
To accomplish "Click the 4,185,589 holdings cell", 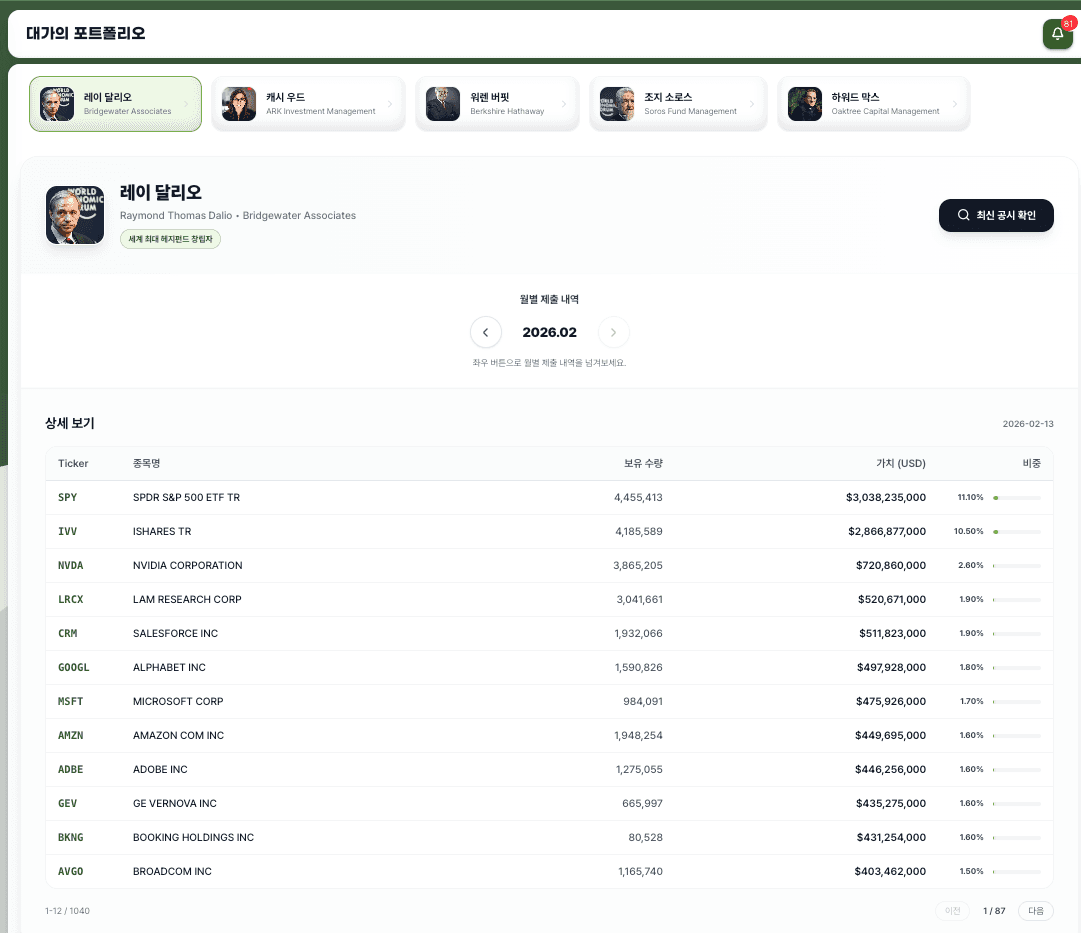I will pos(639,532).
